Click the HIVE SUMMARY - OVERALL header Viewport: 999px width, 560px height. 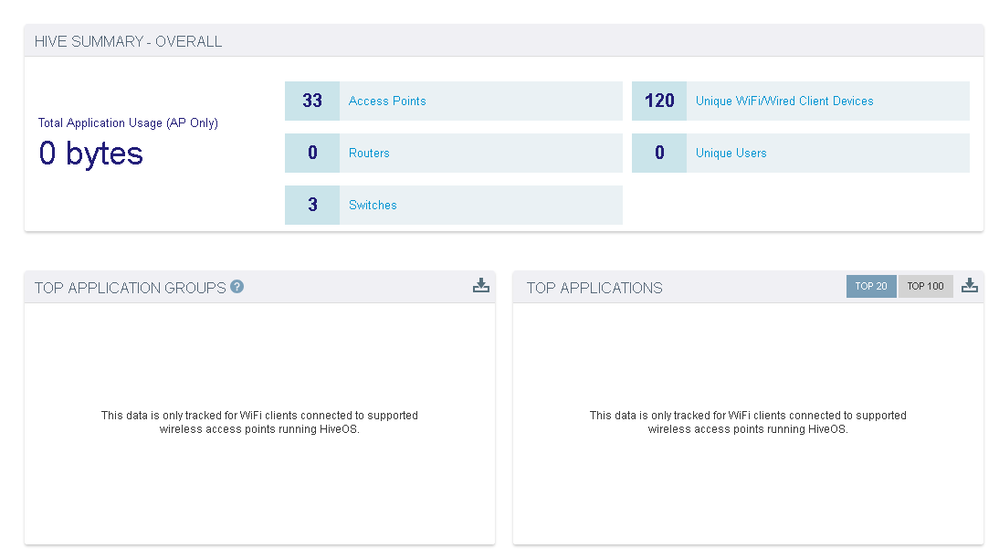point(128,42)
